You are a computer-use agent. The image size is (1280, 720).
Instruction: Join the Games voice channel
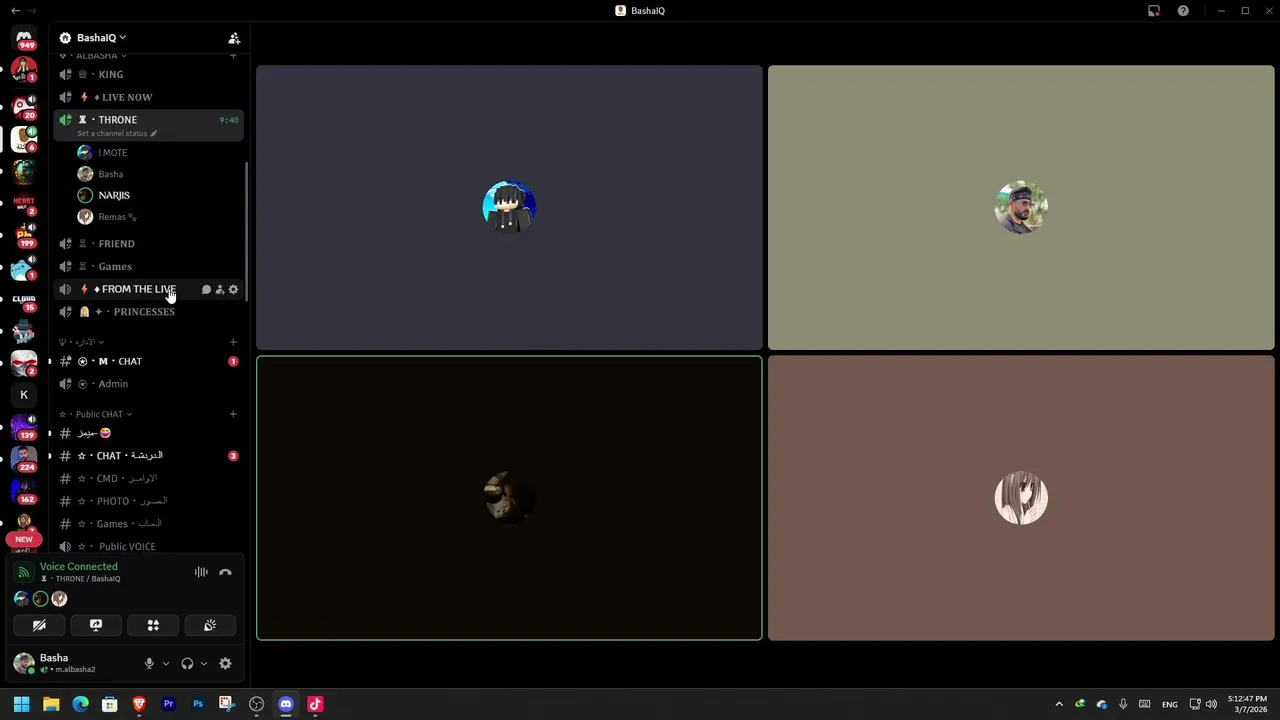point(148,267)
